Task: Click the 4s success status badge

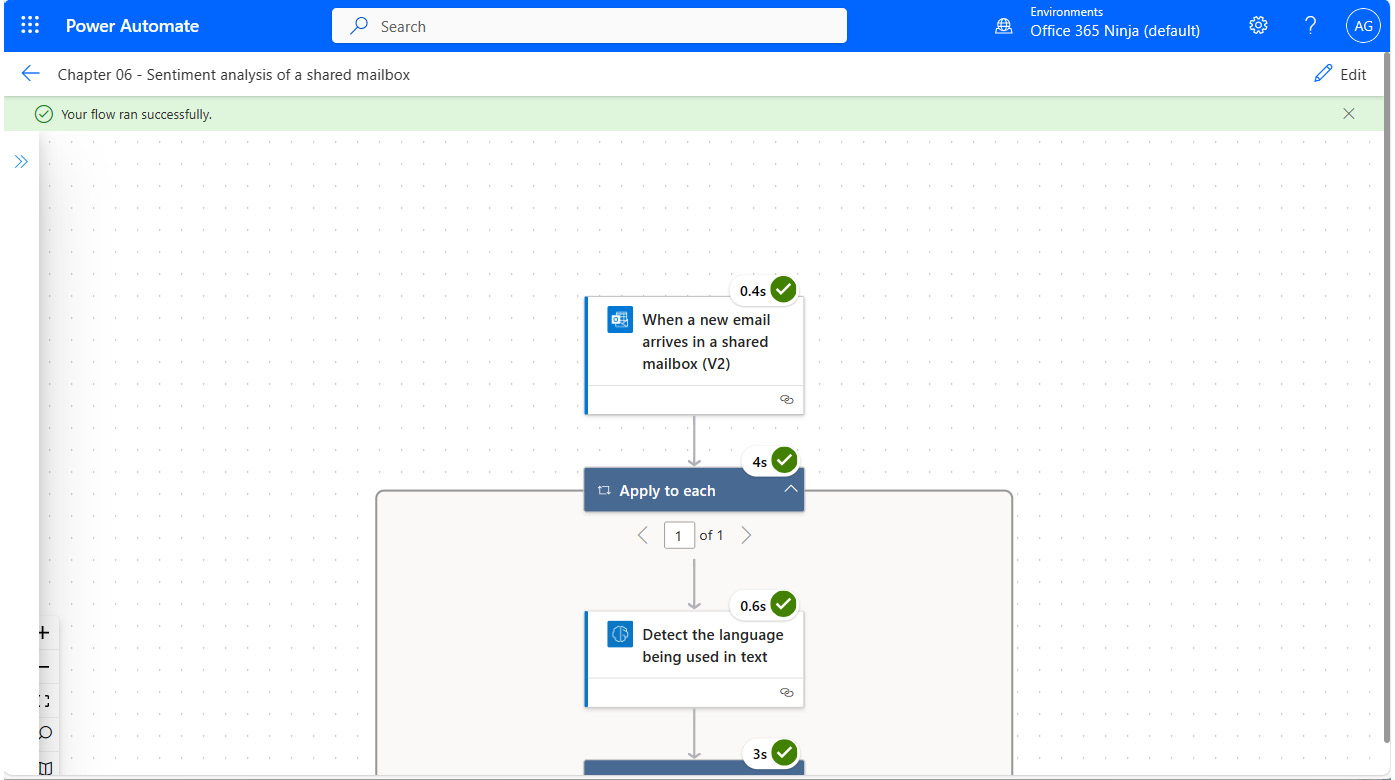Action: [x=772, y=461]
